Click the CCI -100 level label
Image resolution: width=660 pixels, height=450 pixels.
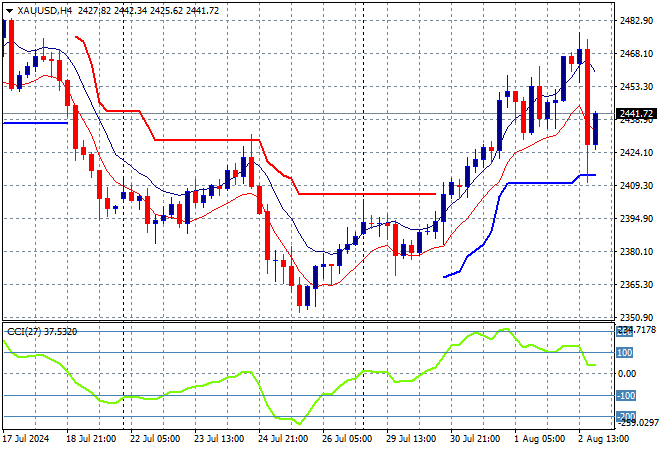click(x=626, y=396)
